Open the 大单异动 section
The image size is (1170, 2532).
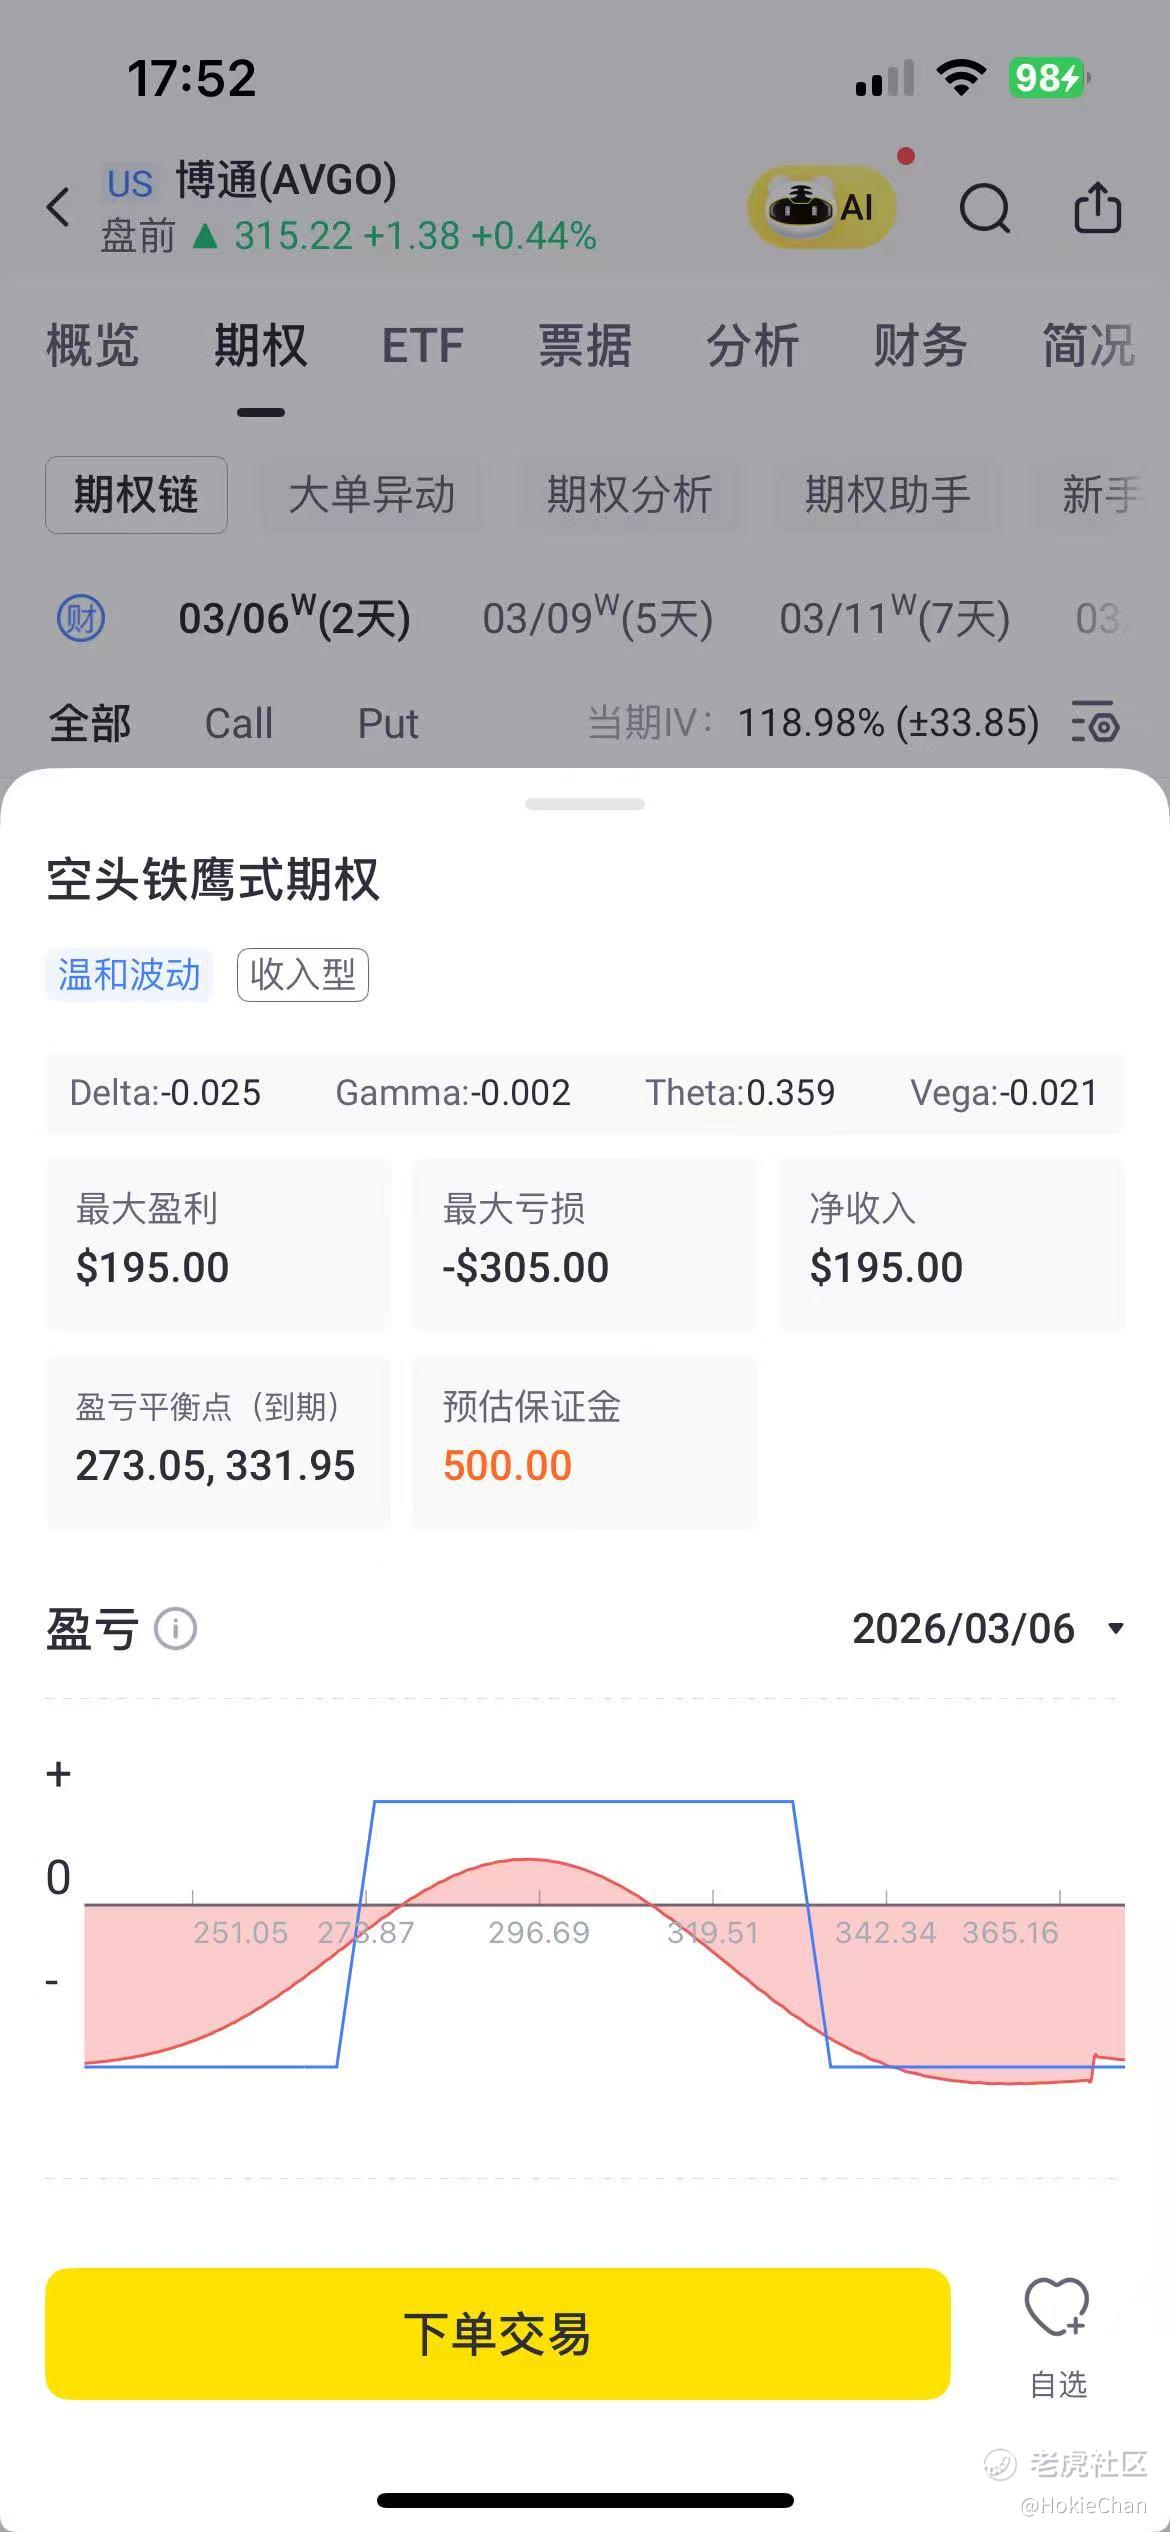[x=372, y=495]
